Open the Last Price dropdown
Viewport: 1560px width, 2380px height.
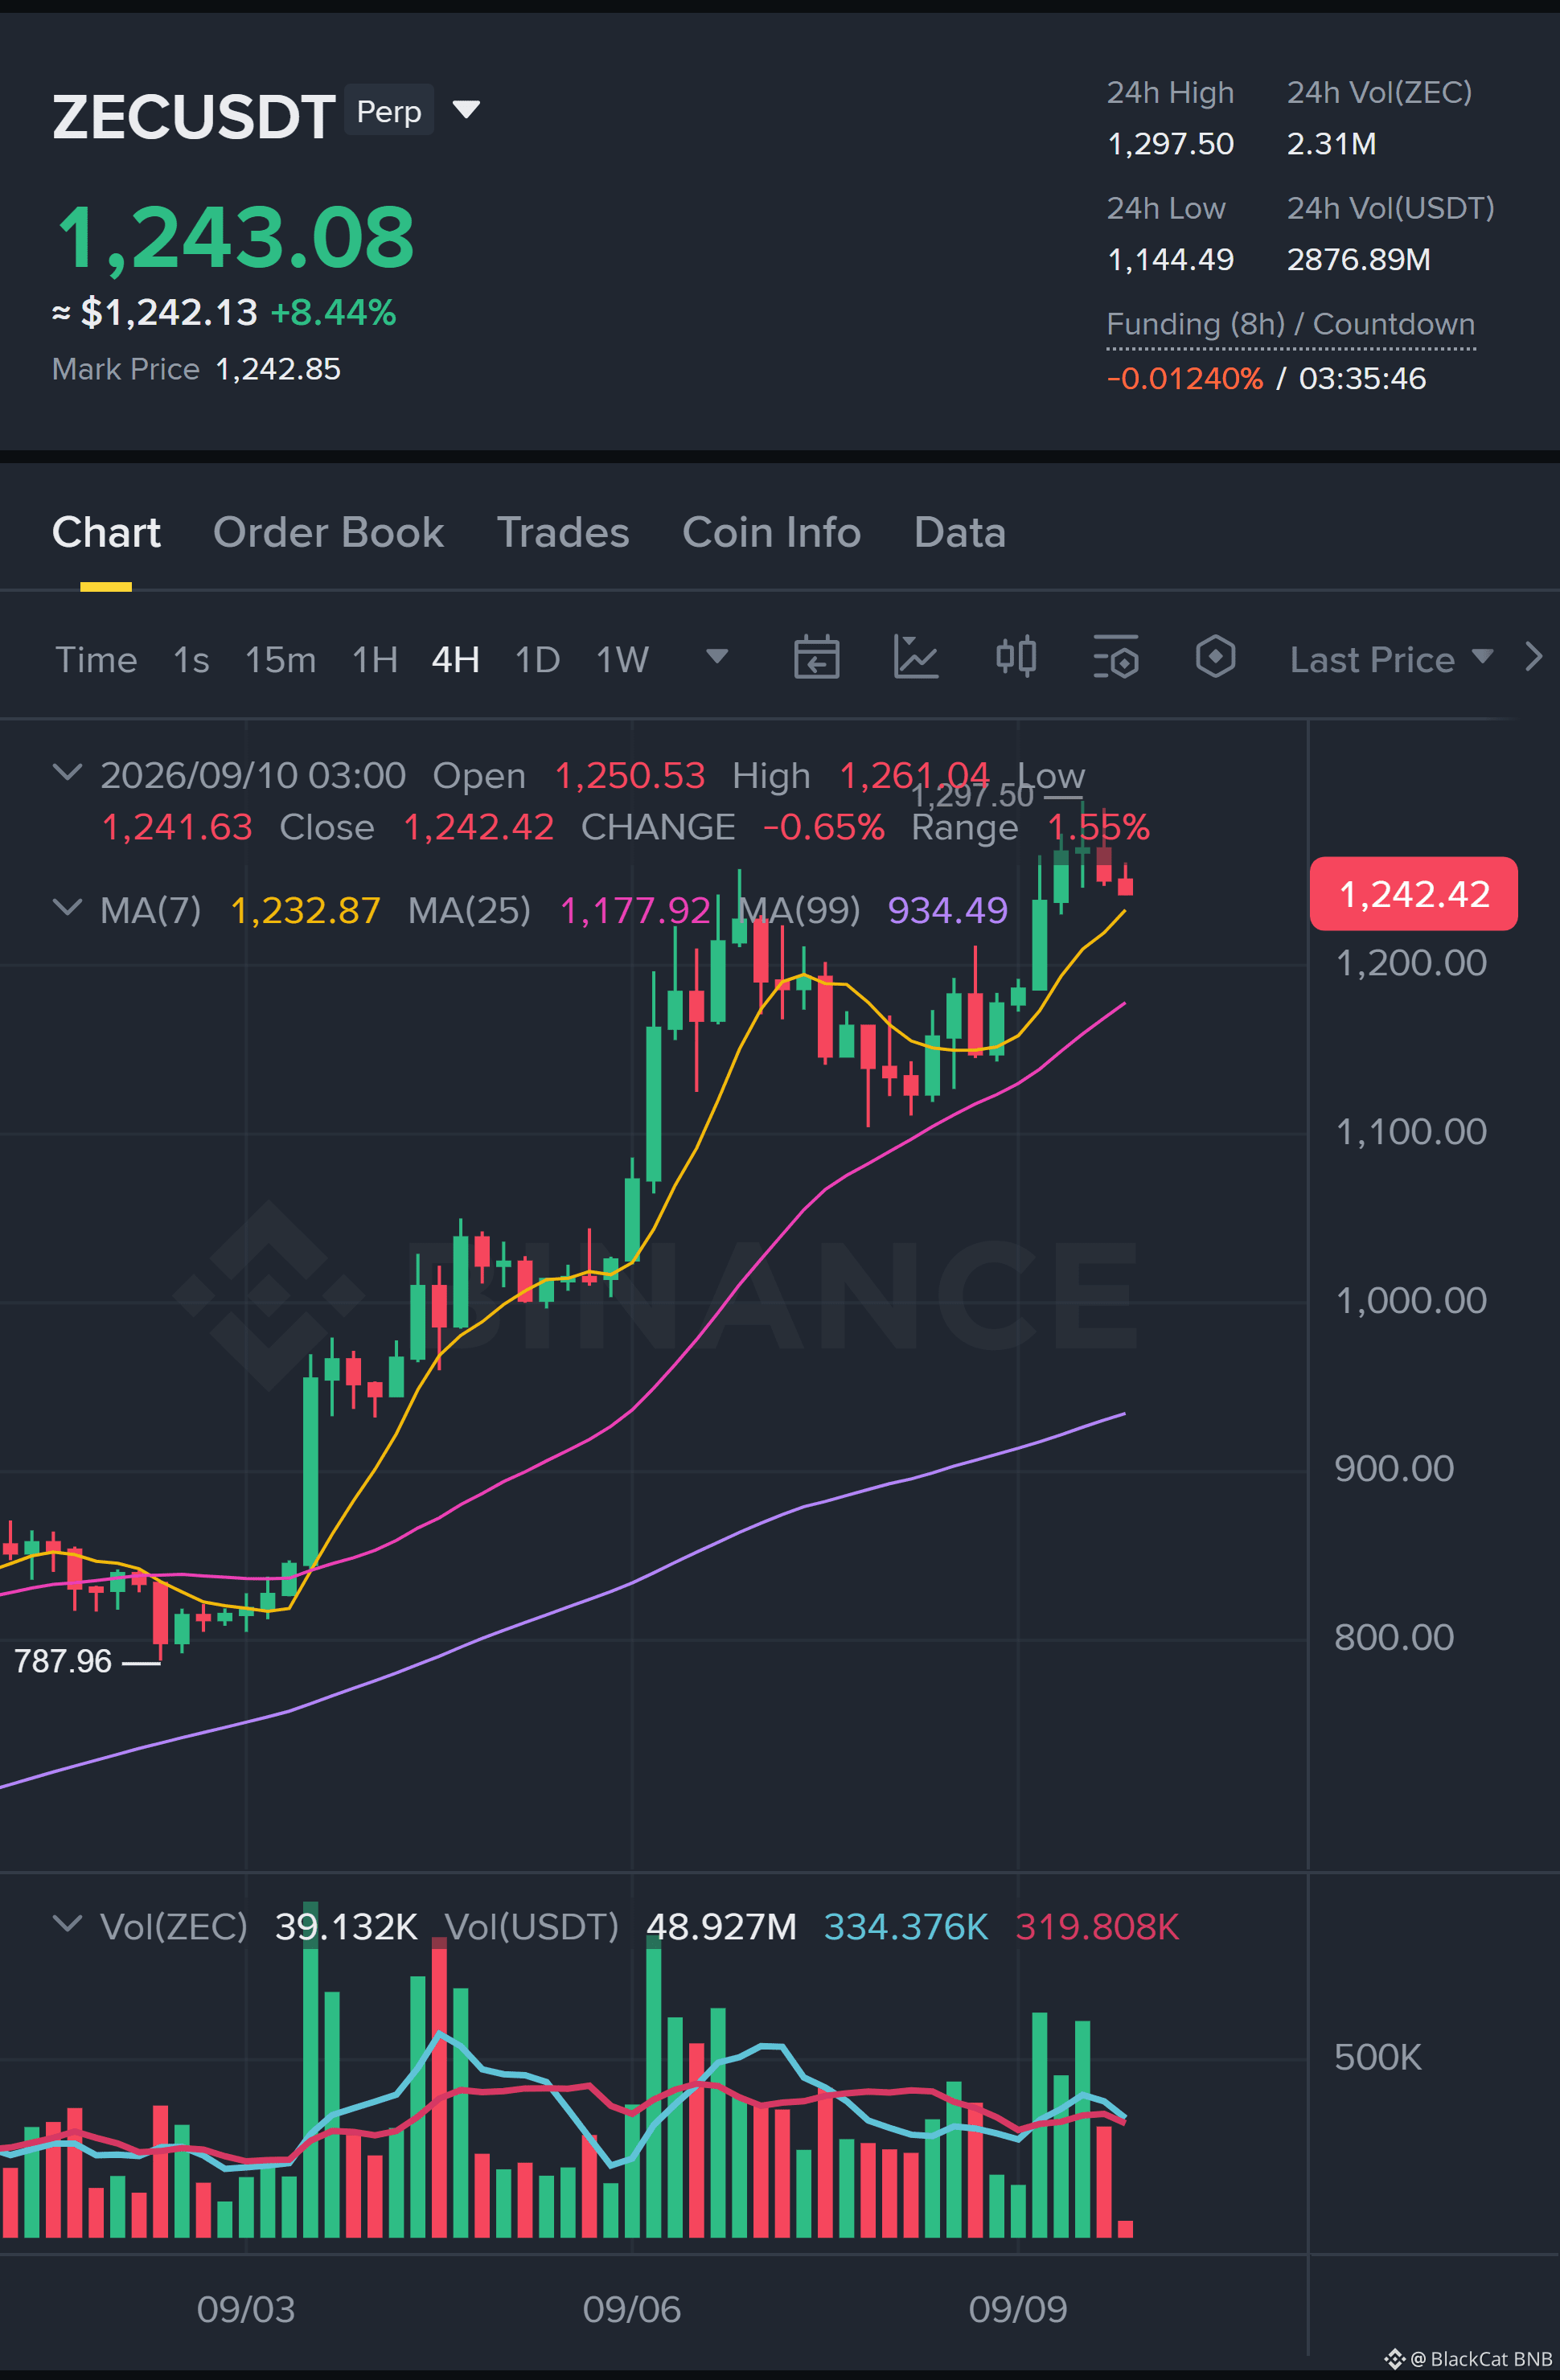click(x=1391, y=660)
